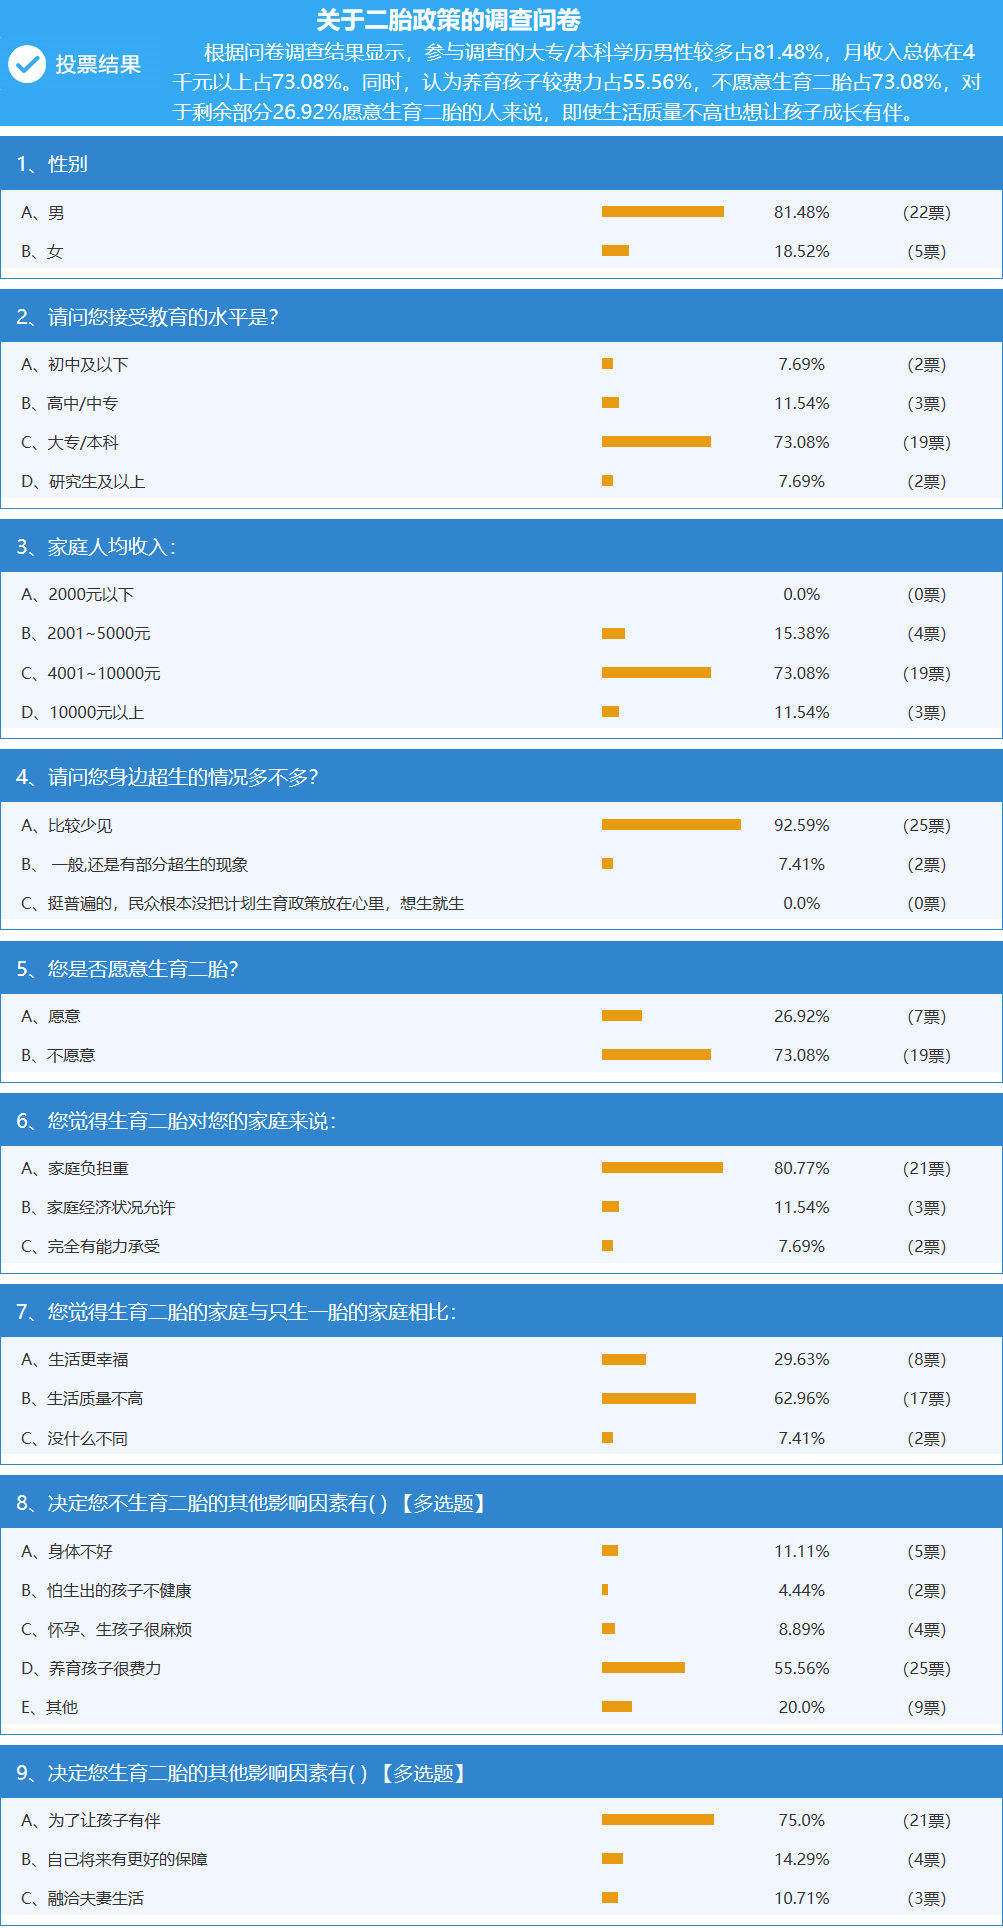Viewport: 1003px width, 1928px height.
Task: Click the 73.08% value next to 不愿意
Action: [x=802, y=1056]
